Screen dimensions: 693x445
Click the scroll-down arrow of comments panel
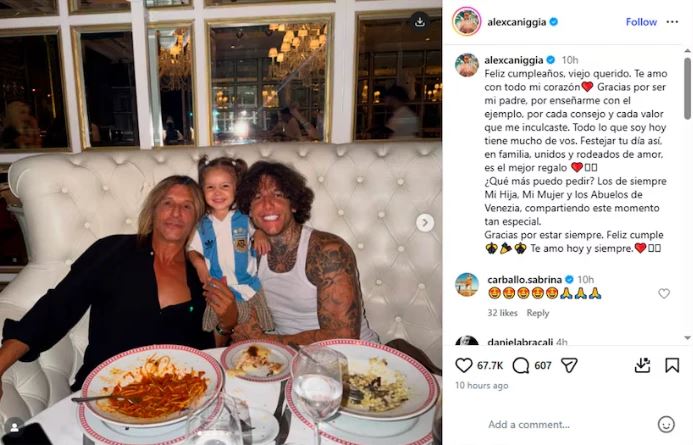[687, 338]
